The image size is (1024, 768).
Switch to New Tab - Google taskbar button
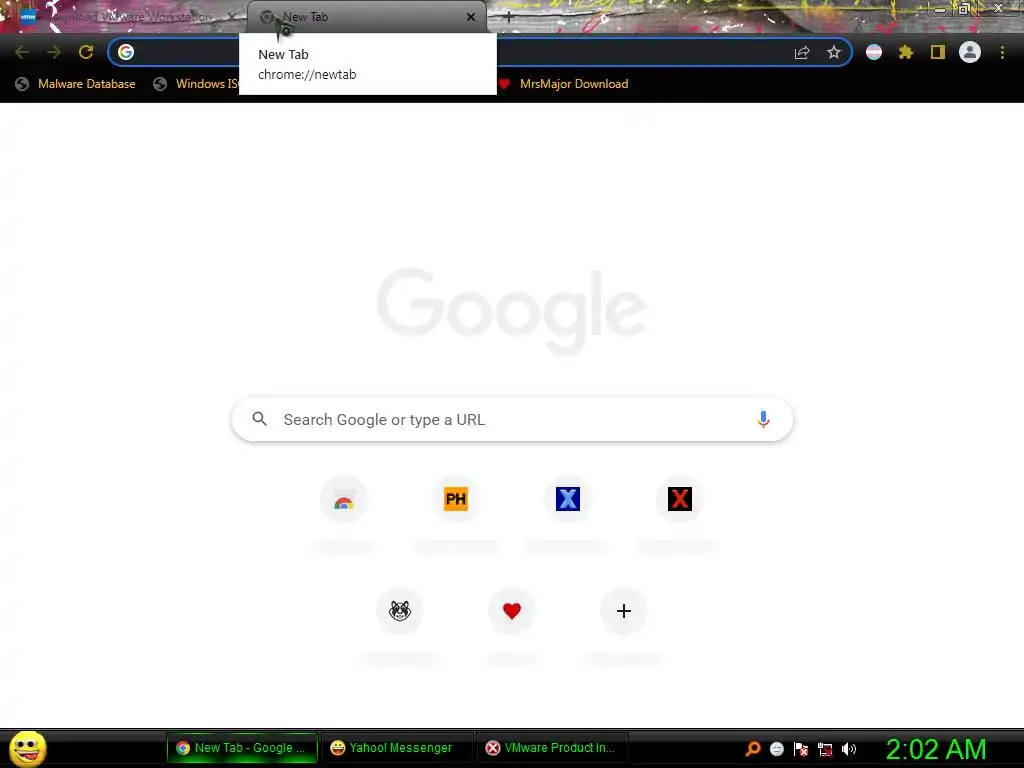click(242, 748)
